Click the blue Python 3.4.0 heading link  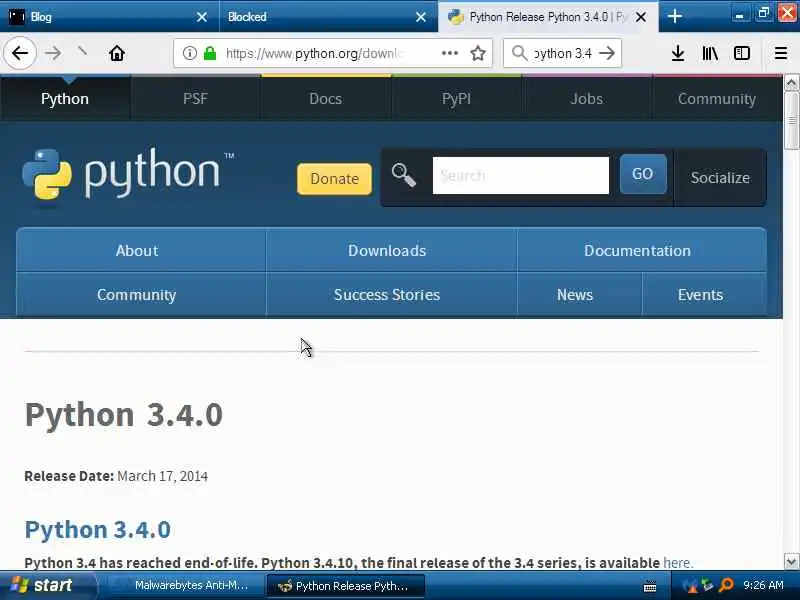[x=97, y=529]
